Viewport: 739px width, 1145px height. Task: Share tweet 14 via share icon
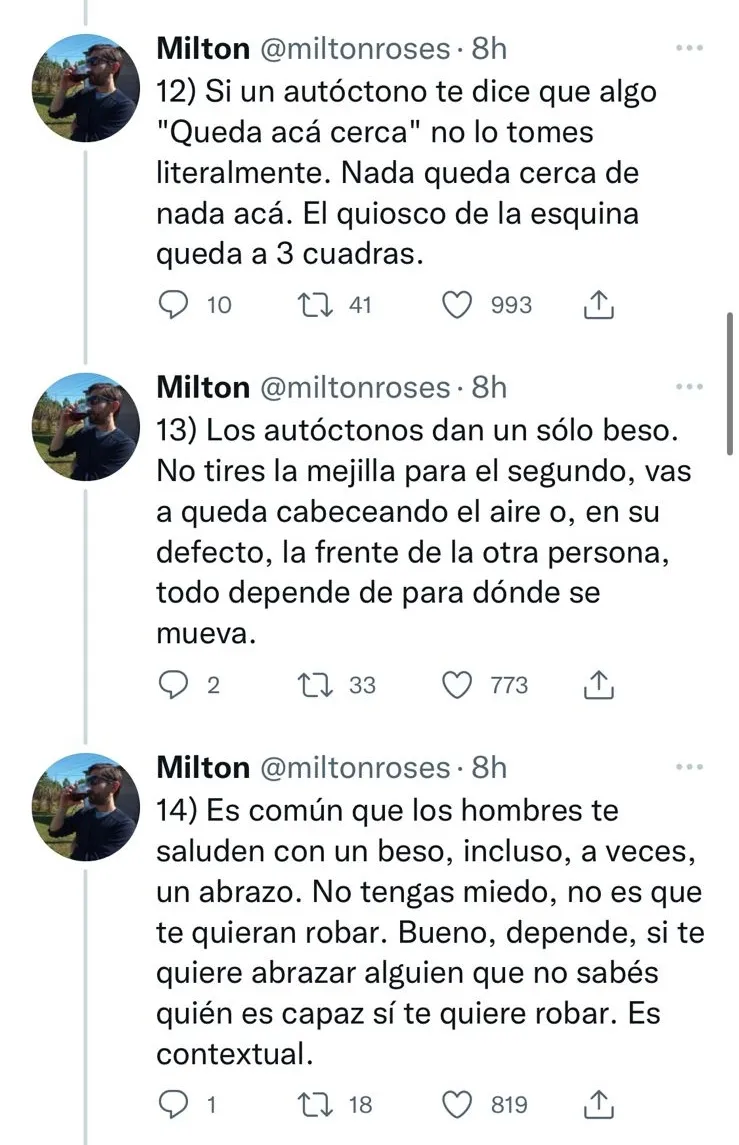click(597, 1103)
